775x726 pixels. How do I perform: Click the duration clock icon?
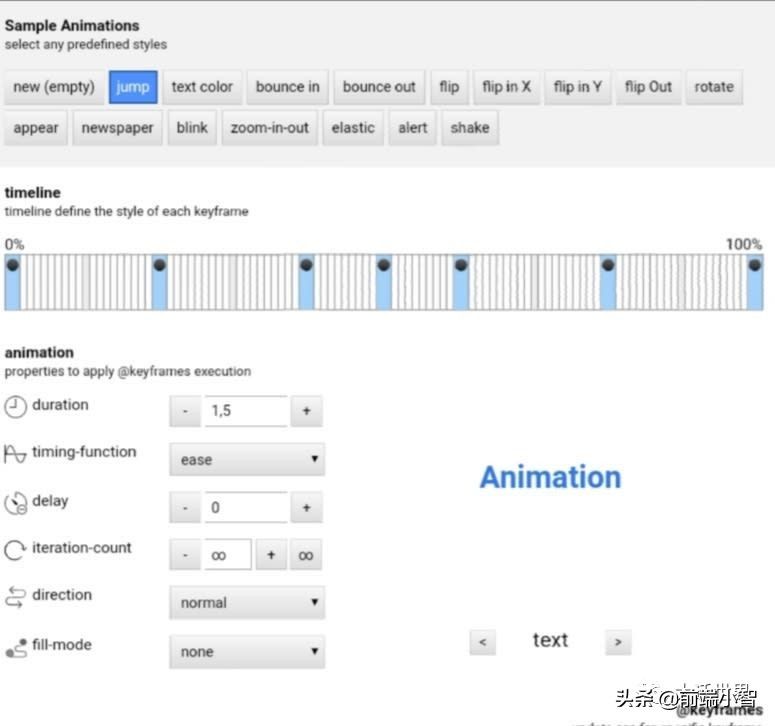point(16,406)
